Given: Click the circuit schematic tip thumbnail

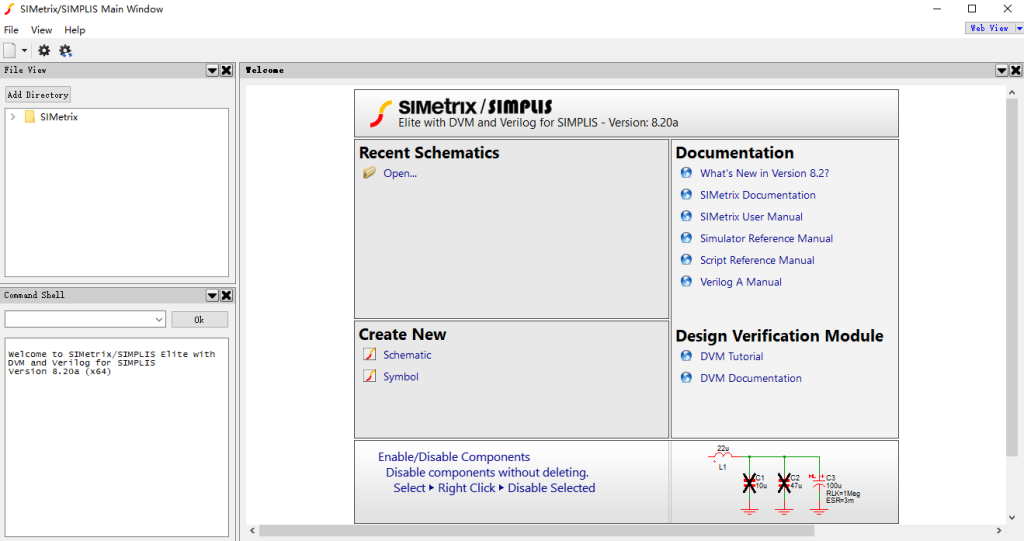Looking at the screenshot, I should click(784, 482).
